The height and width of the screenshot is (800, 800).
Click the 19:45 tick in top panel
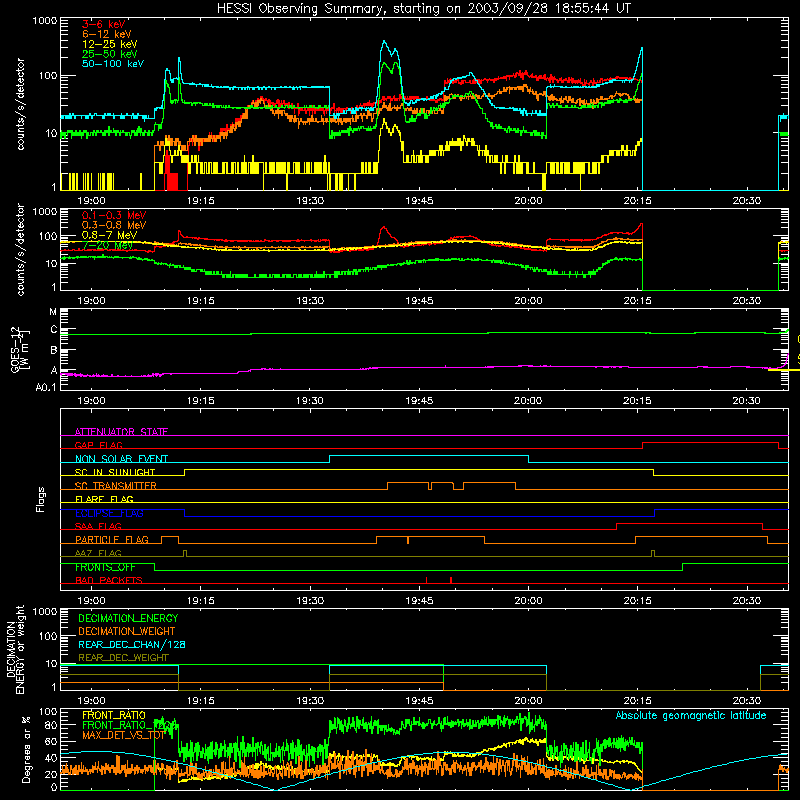[419, 201]
